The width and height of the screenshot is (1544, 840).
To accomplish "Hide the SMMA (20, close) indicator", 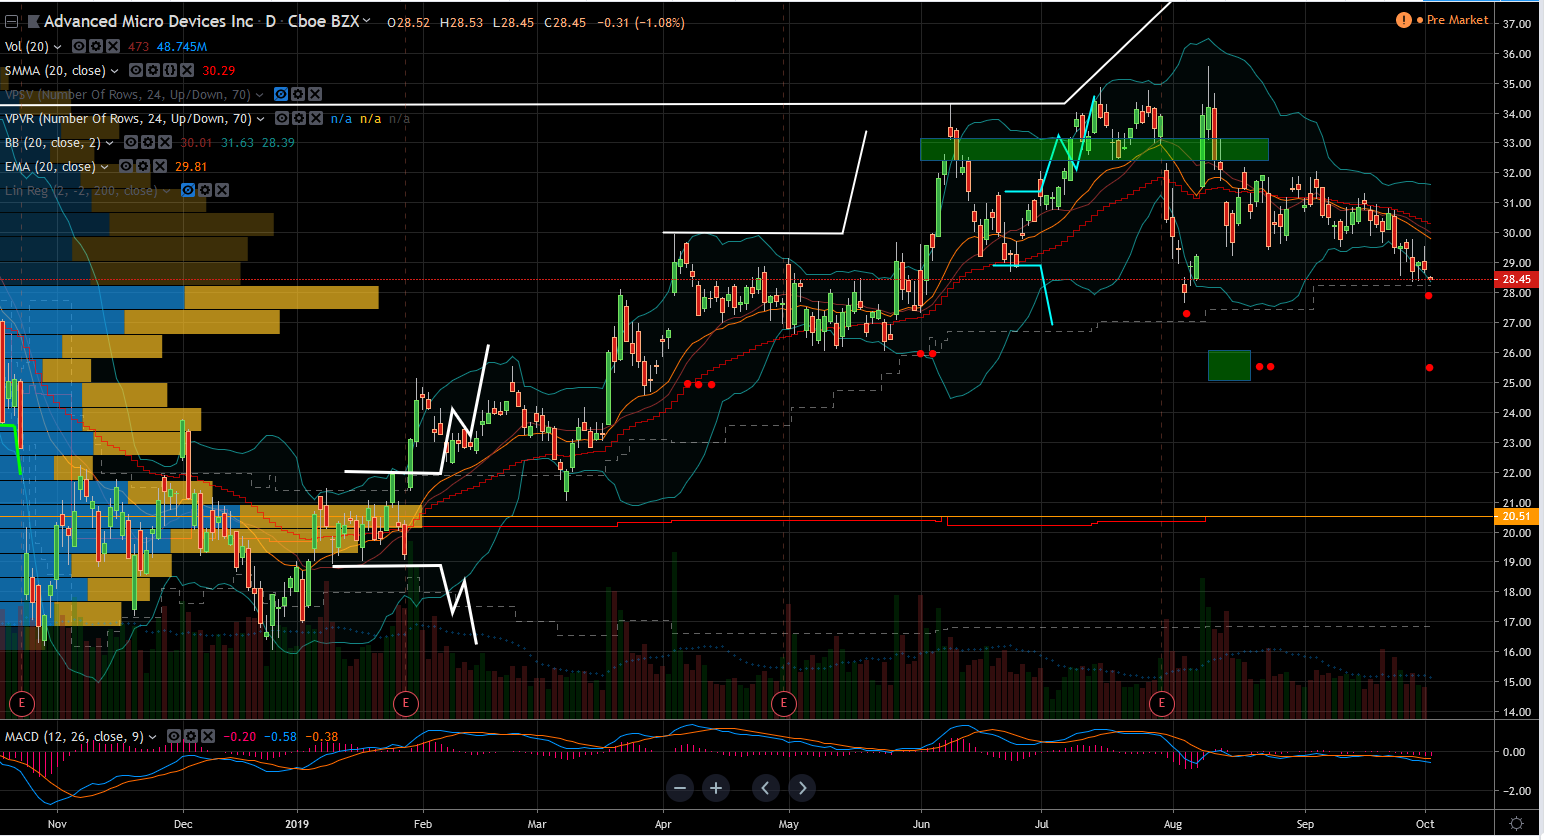I will [x=136, y=71].
